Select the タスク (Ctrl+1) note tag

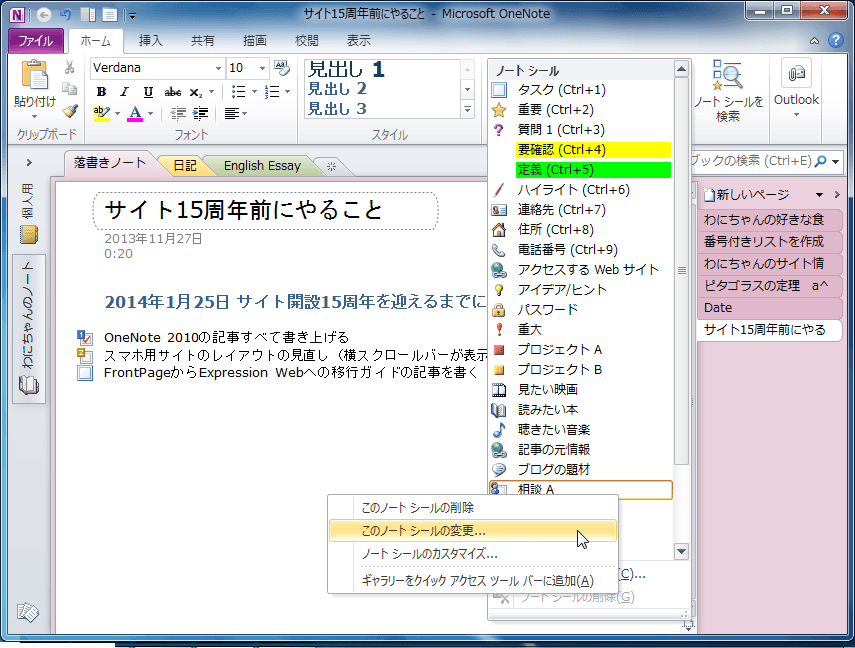point(581,90)
